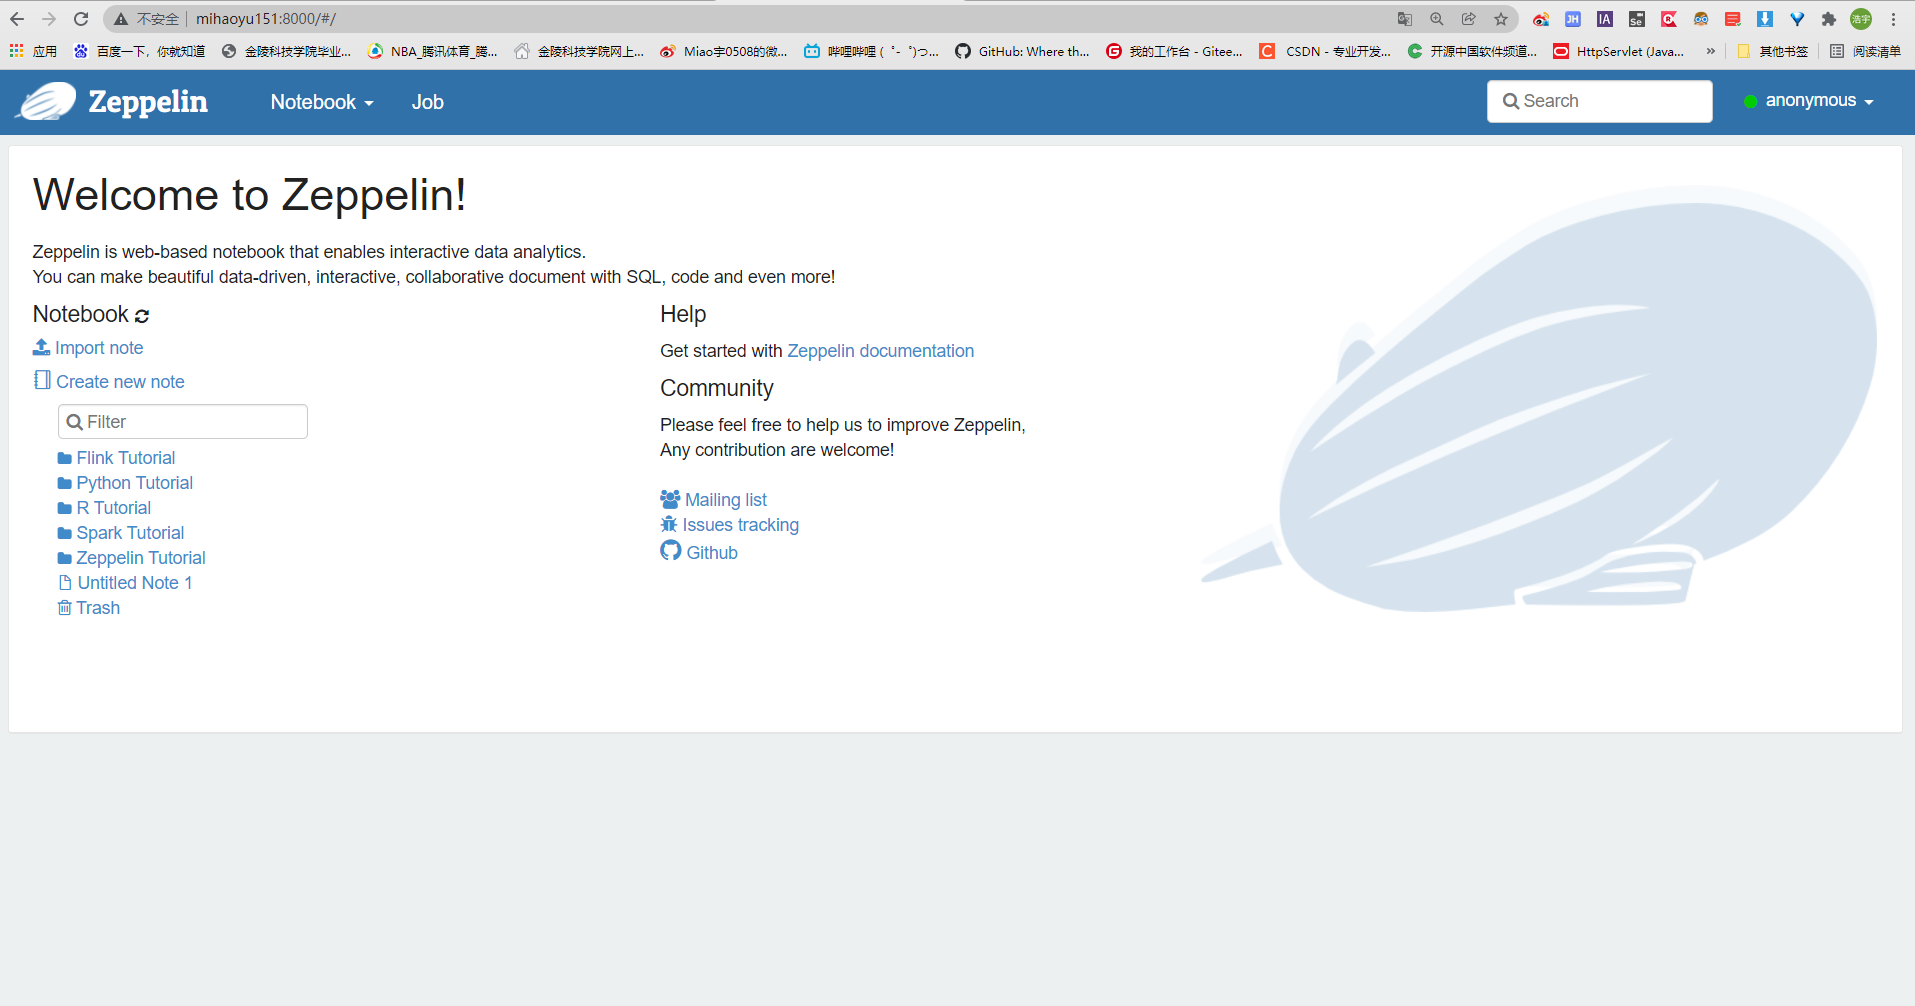Click the notebook icon beside Create new note

click(42, 380)
